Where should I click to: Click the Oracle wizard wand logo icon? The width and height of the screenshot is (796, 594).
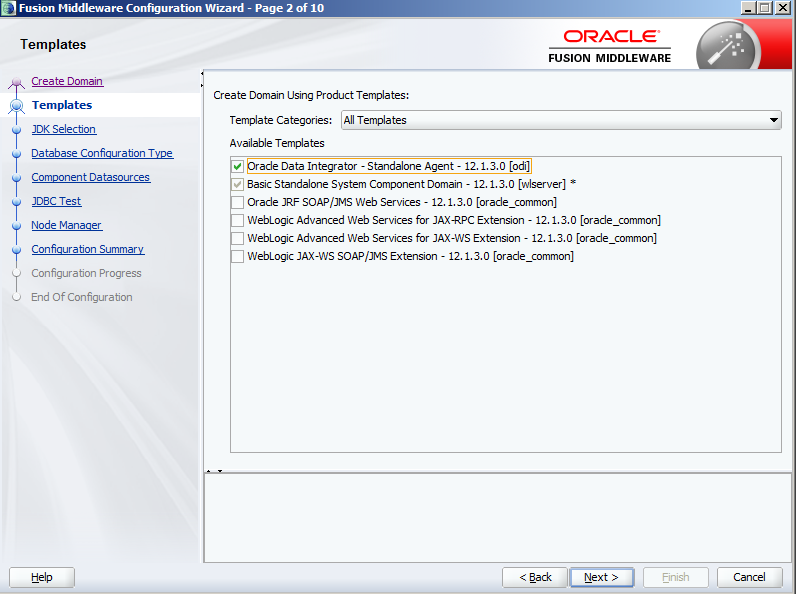[728, 46]
